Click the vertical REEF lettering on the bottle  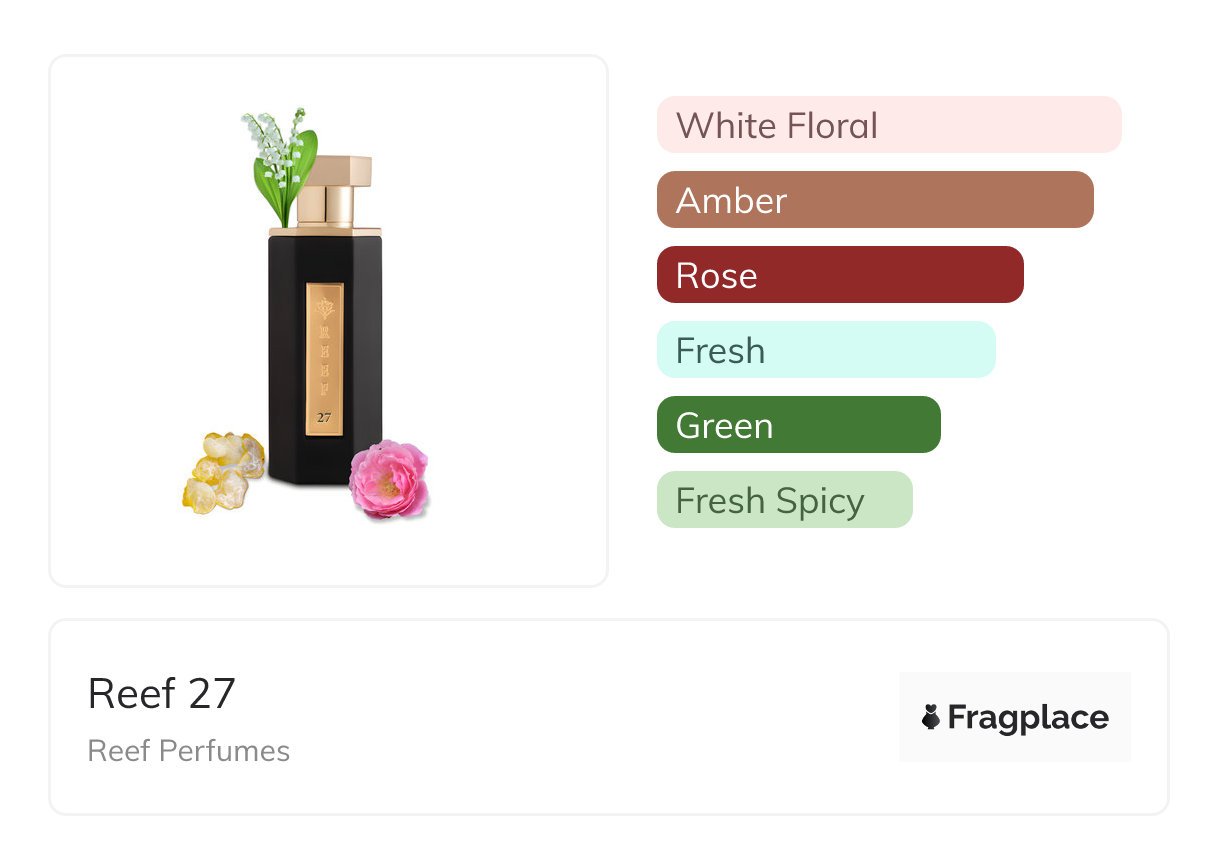click(x=324, y=358)
